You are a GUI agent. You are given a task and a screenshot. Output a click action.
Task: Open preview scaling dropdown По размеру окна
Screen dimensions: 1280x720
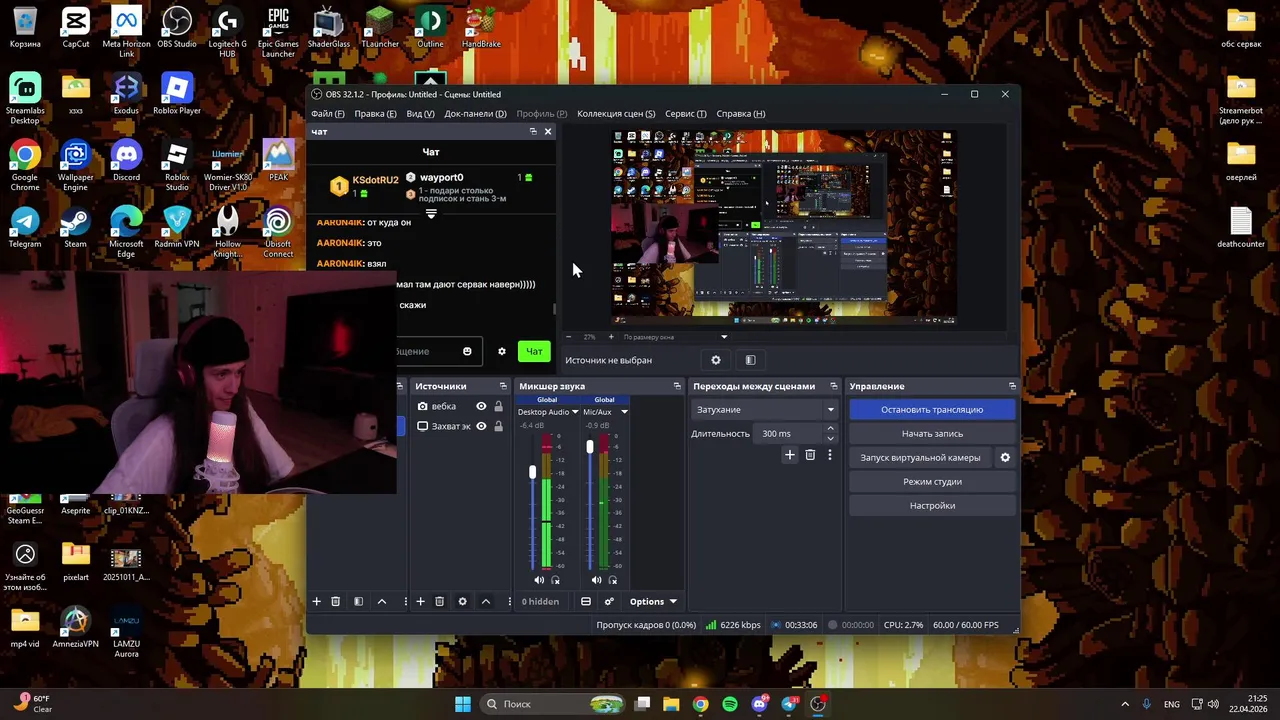pos(675,337)
